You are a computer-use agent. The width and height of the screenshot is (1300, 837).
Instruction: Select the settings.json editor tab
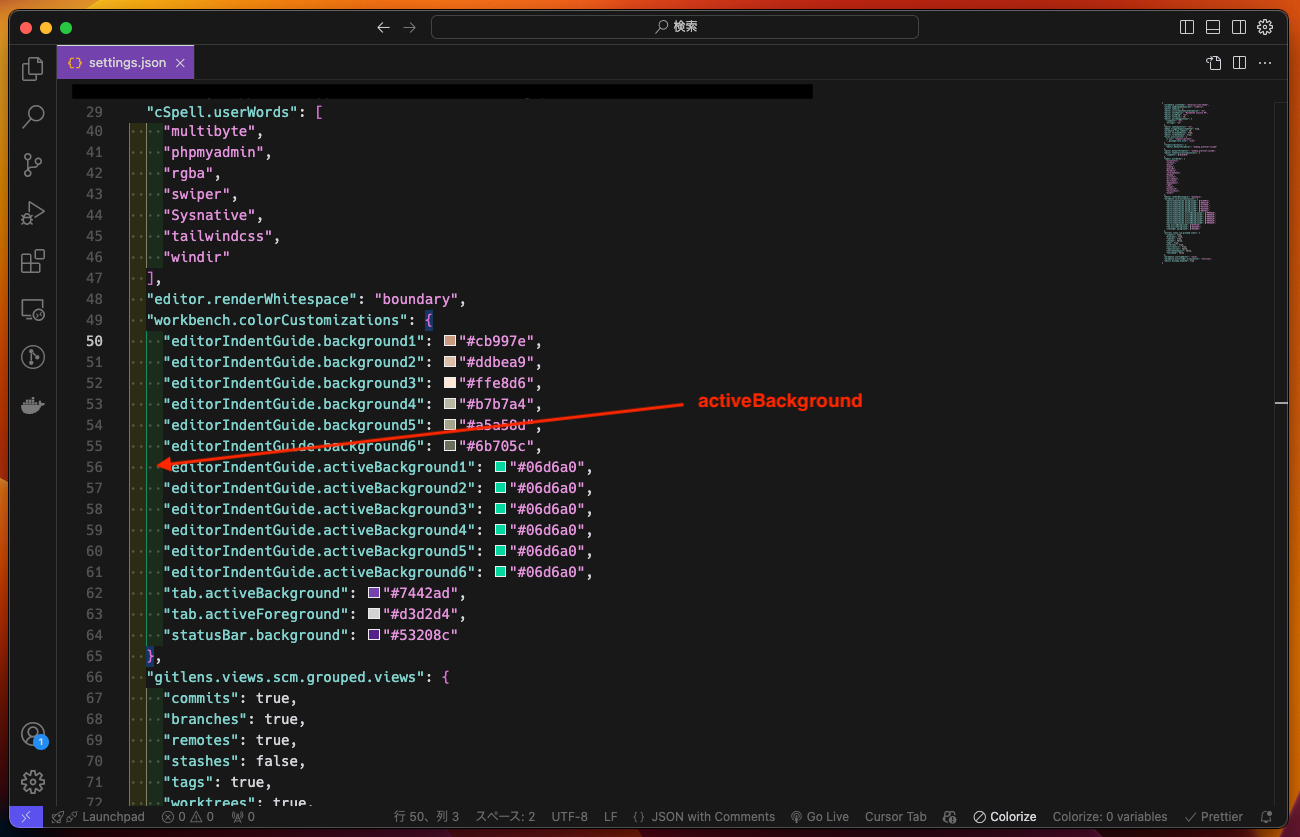click(126, 62)
